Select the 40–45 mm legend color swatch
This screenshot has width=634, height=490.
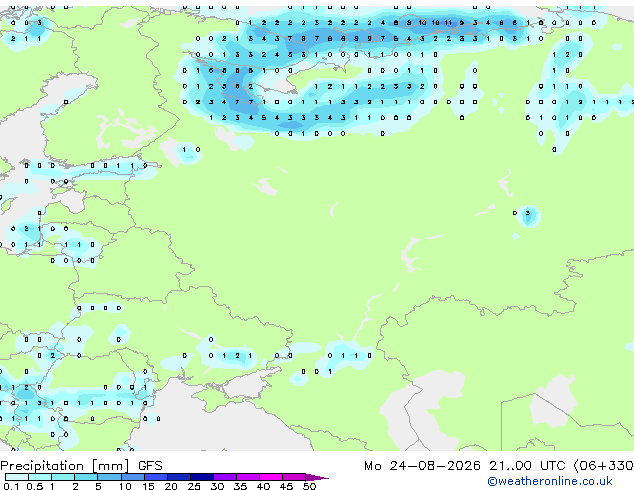[x=270, y=477]
